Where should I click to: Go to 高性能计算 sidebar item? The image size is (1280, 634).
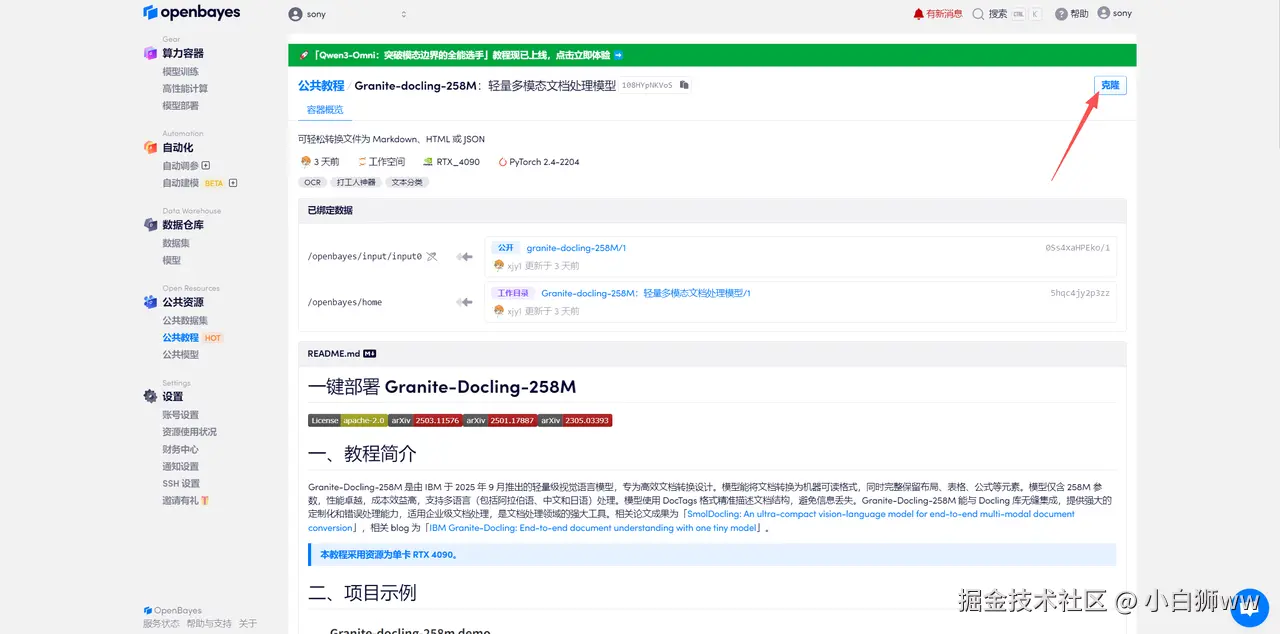coord(185,88)
